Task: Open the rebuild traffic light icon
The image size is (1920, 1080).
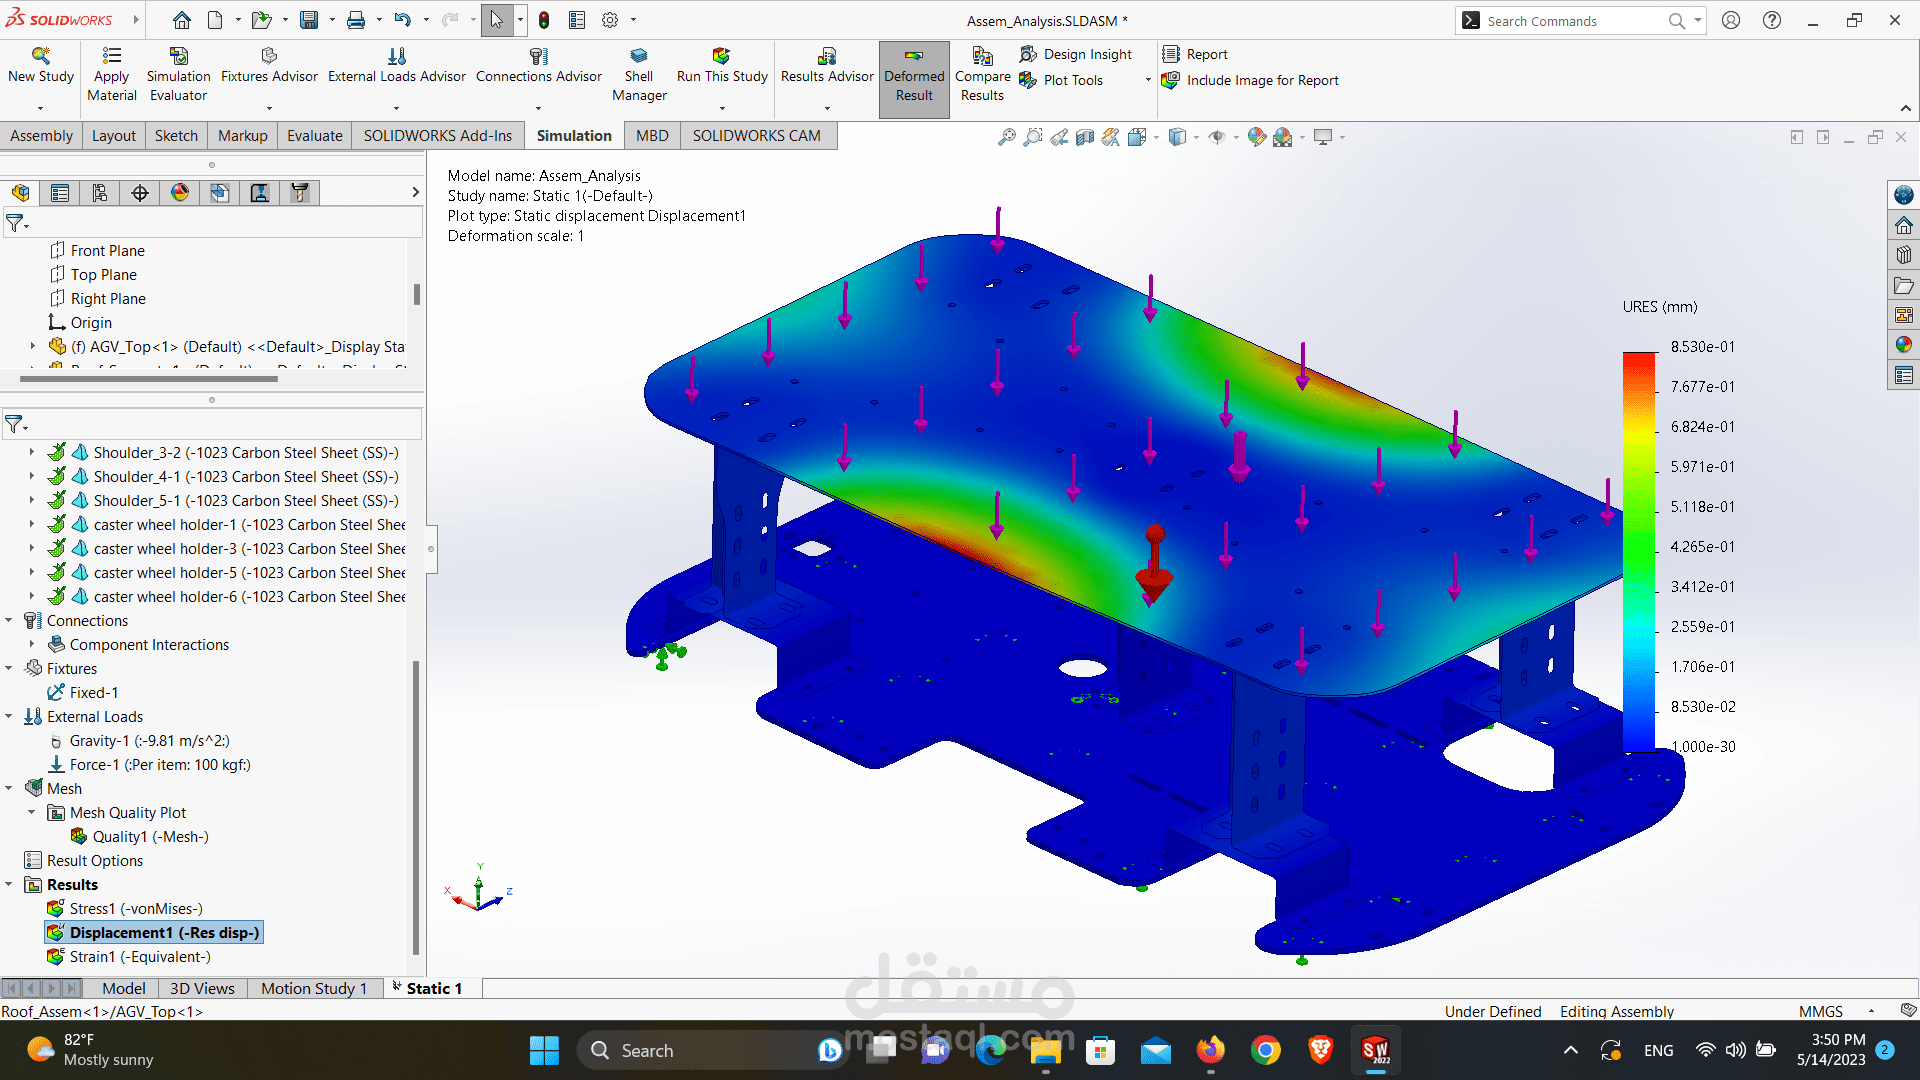Action: click(x=544, y=20)
